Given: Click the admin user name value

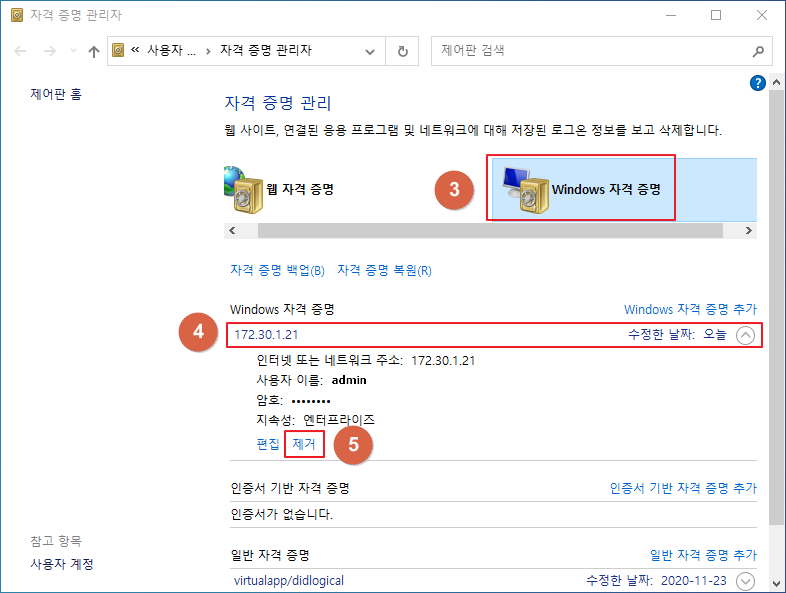Looking at the screenshot, I should coord(349,380).
